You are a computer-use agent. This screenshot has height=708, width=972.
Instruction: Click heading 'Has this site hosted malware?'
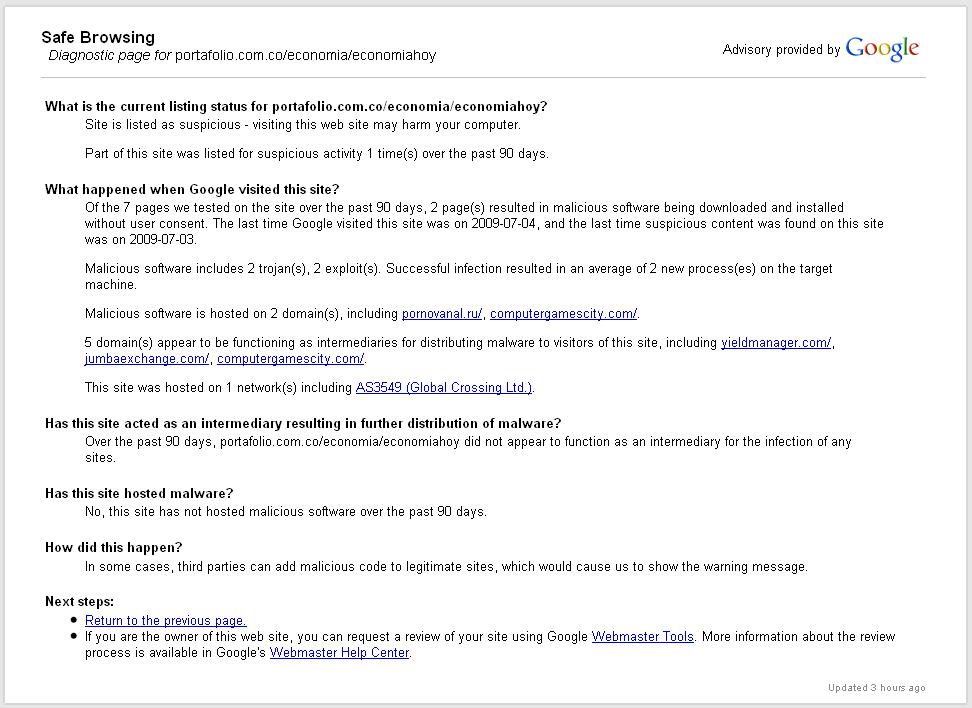click(139, 493)
